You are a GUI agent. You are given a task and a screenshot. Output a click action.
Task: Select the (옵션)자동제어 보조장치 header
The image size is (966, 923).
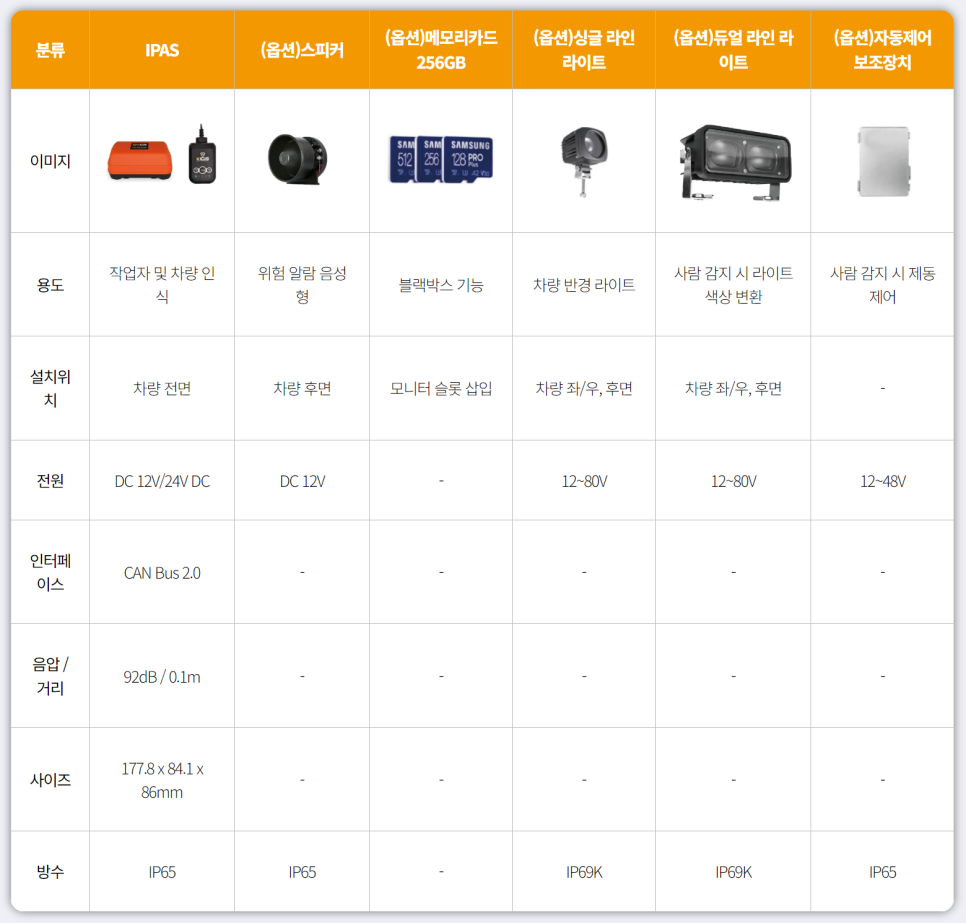point(882,50)
